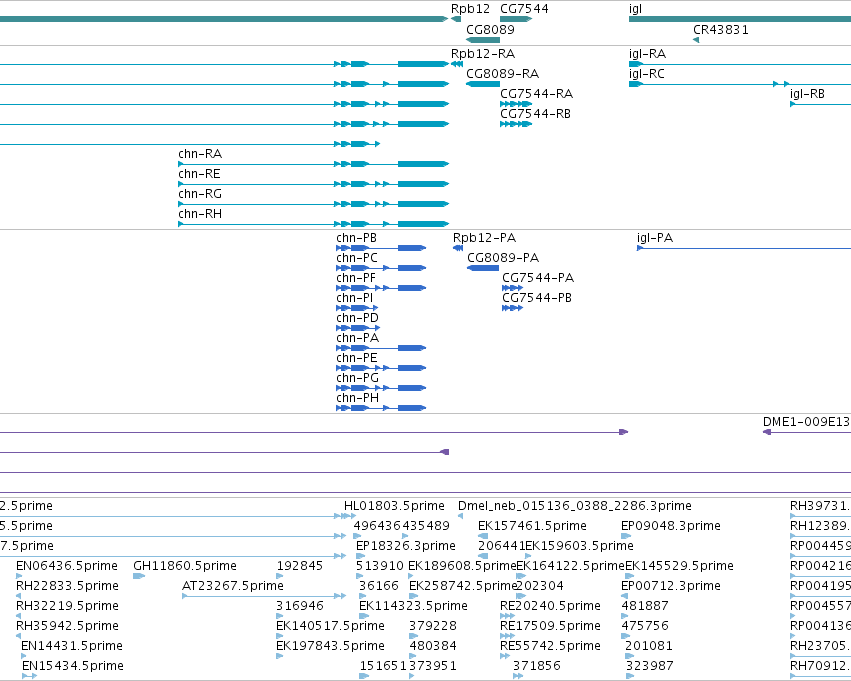
Task: Select the EN15434.5prime EST label
Action: pos(73,666)
